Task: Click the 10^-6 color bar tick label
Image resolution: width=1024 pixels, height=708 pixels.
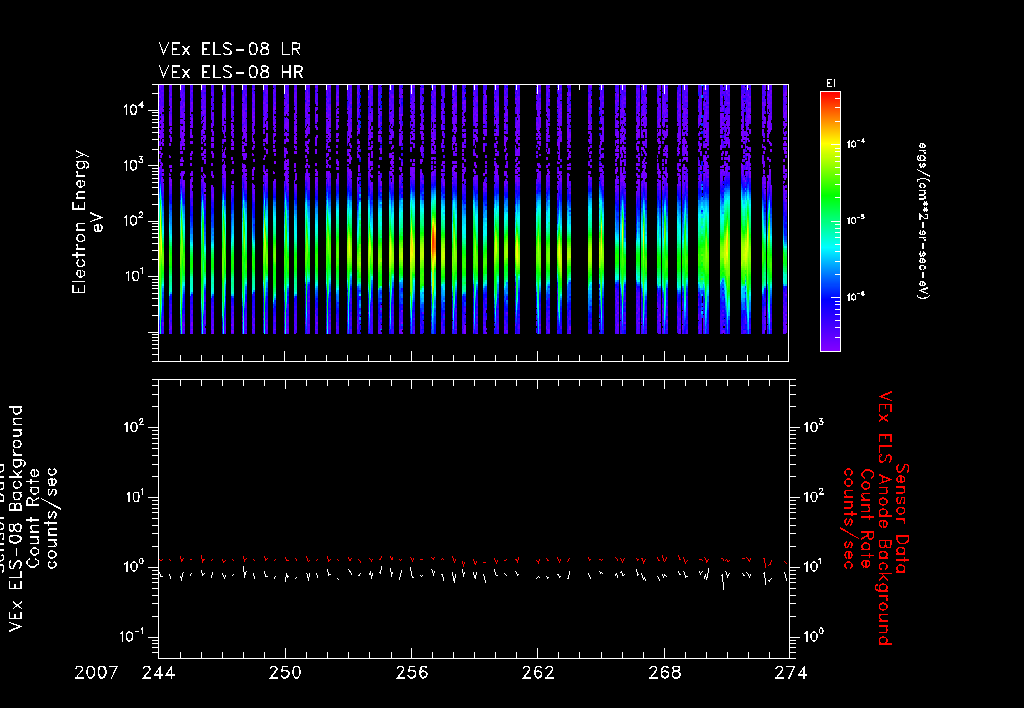Action: 856,297
